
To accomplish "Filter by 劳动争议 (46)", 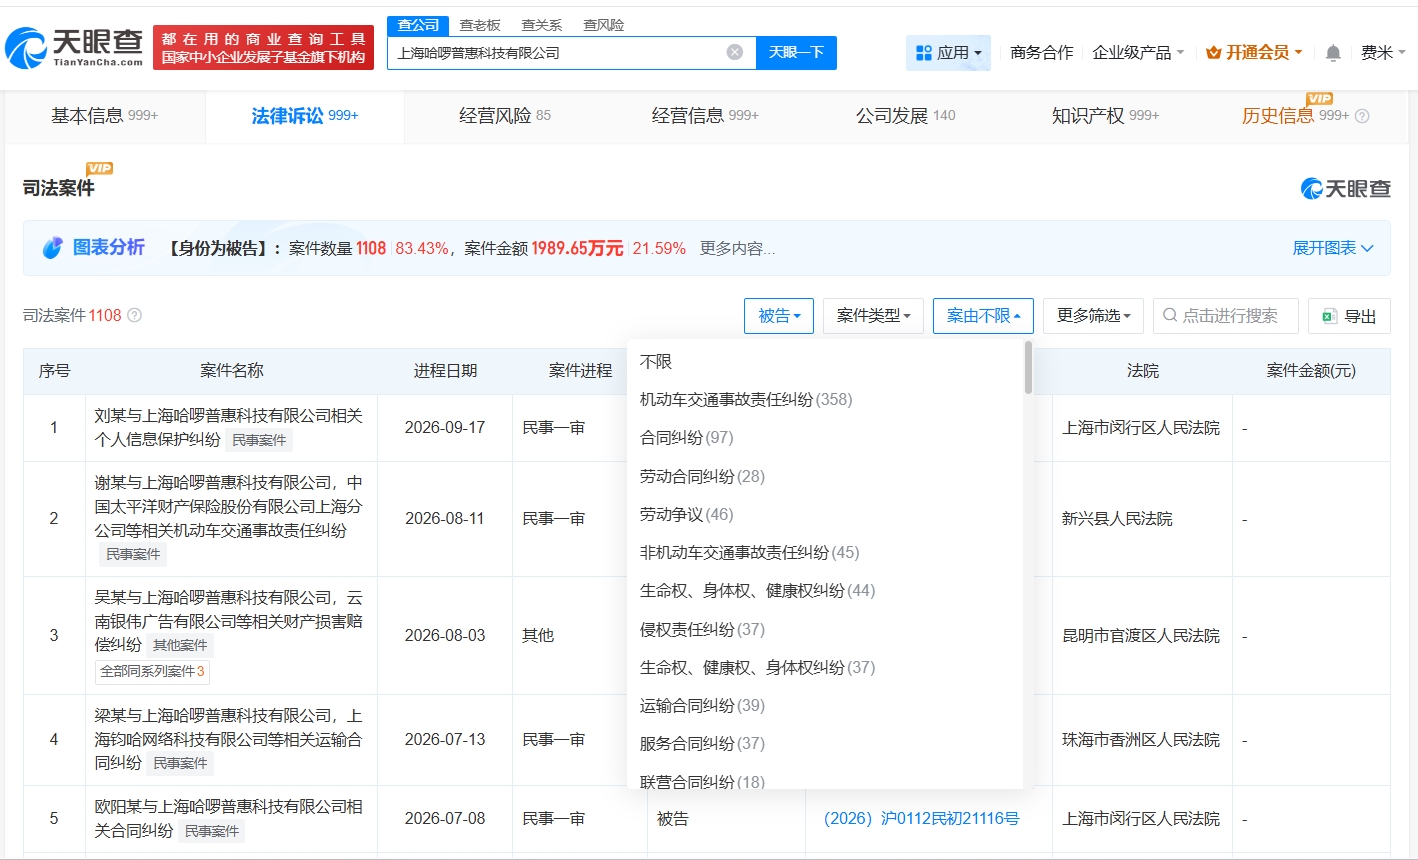I will pos(825,514).
